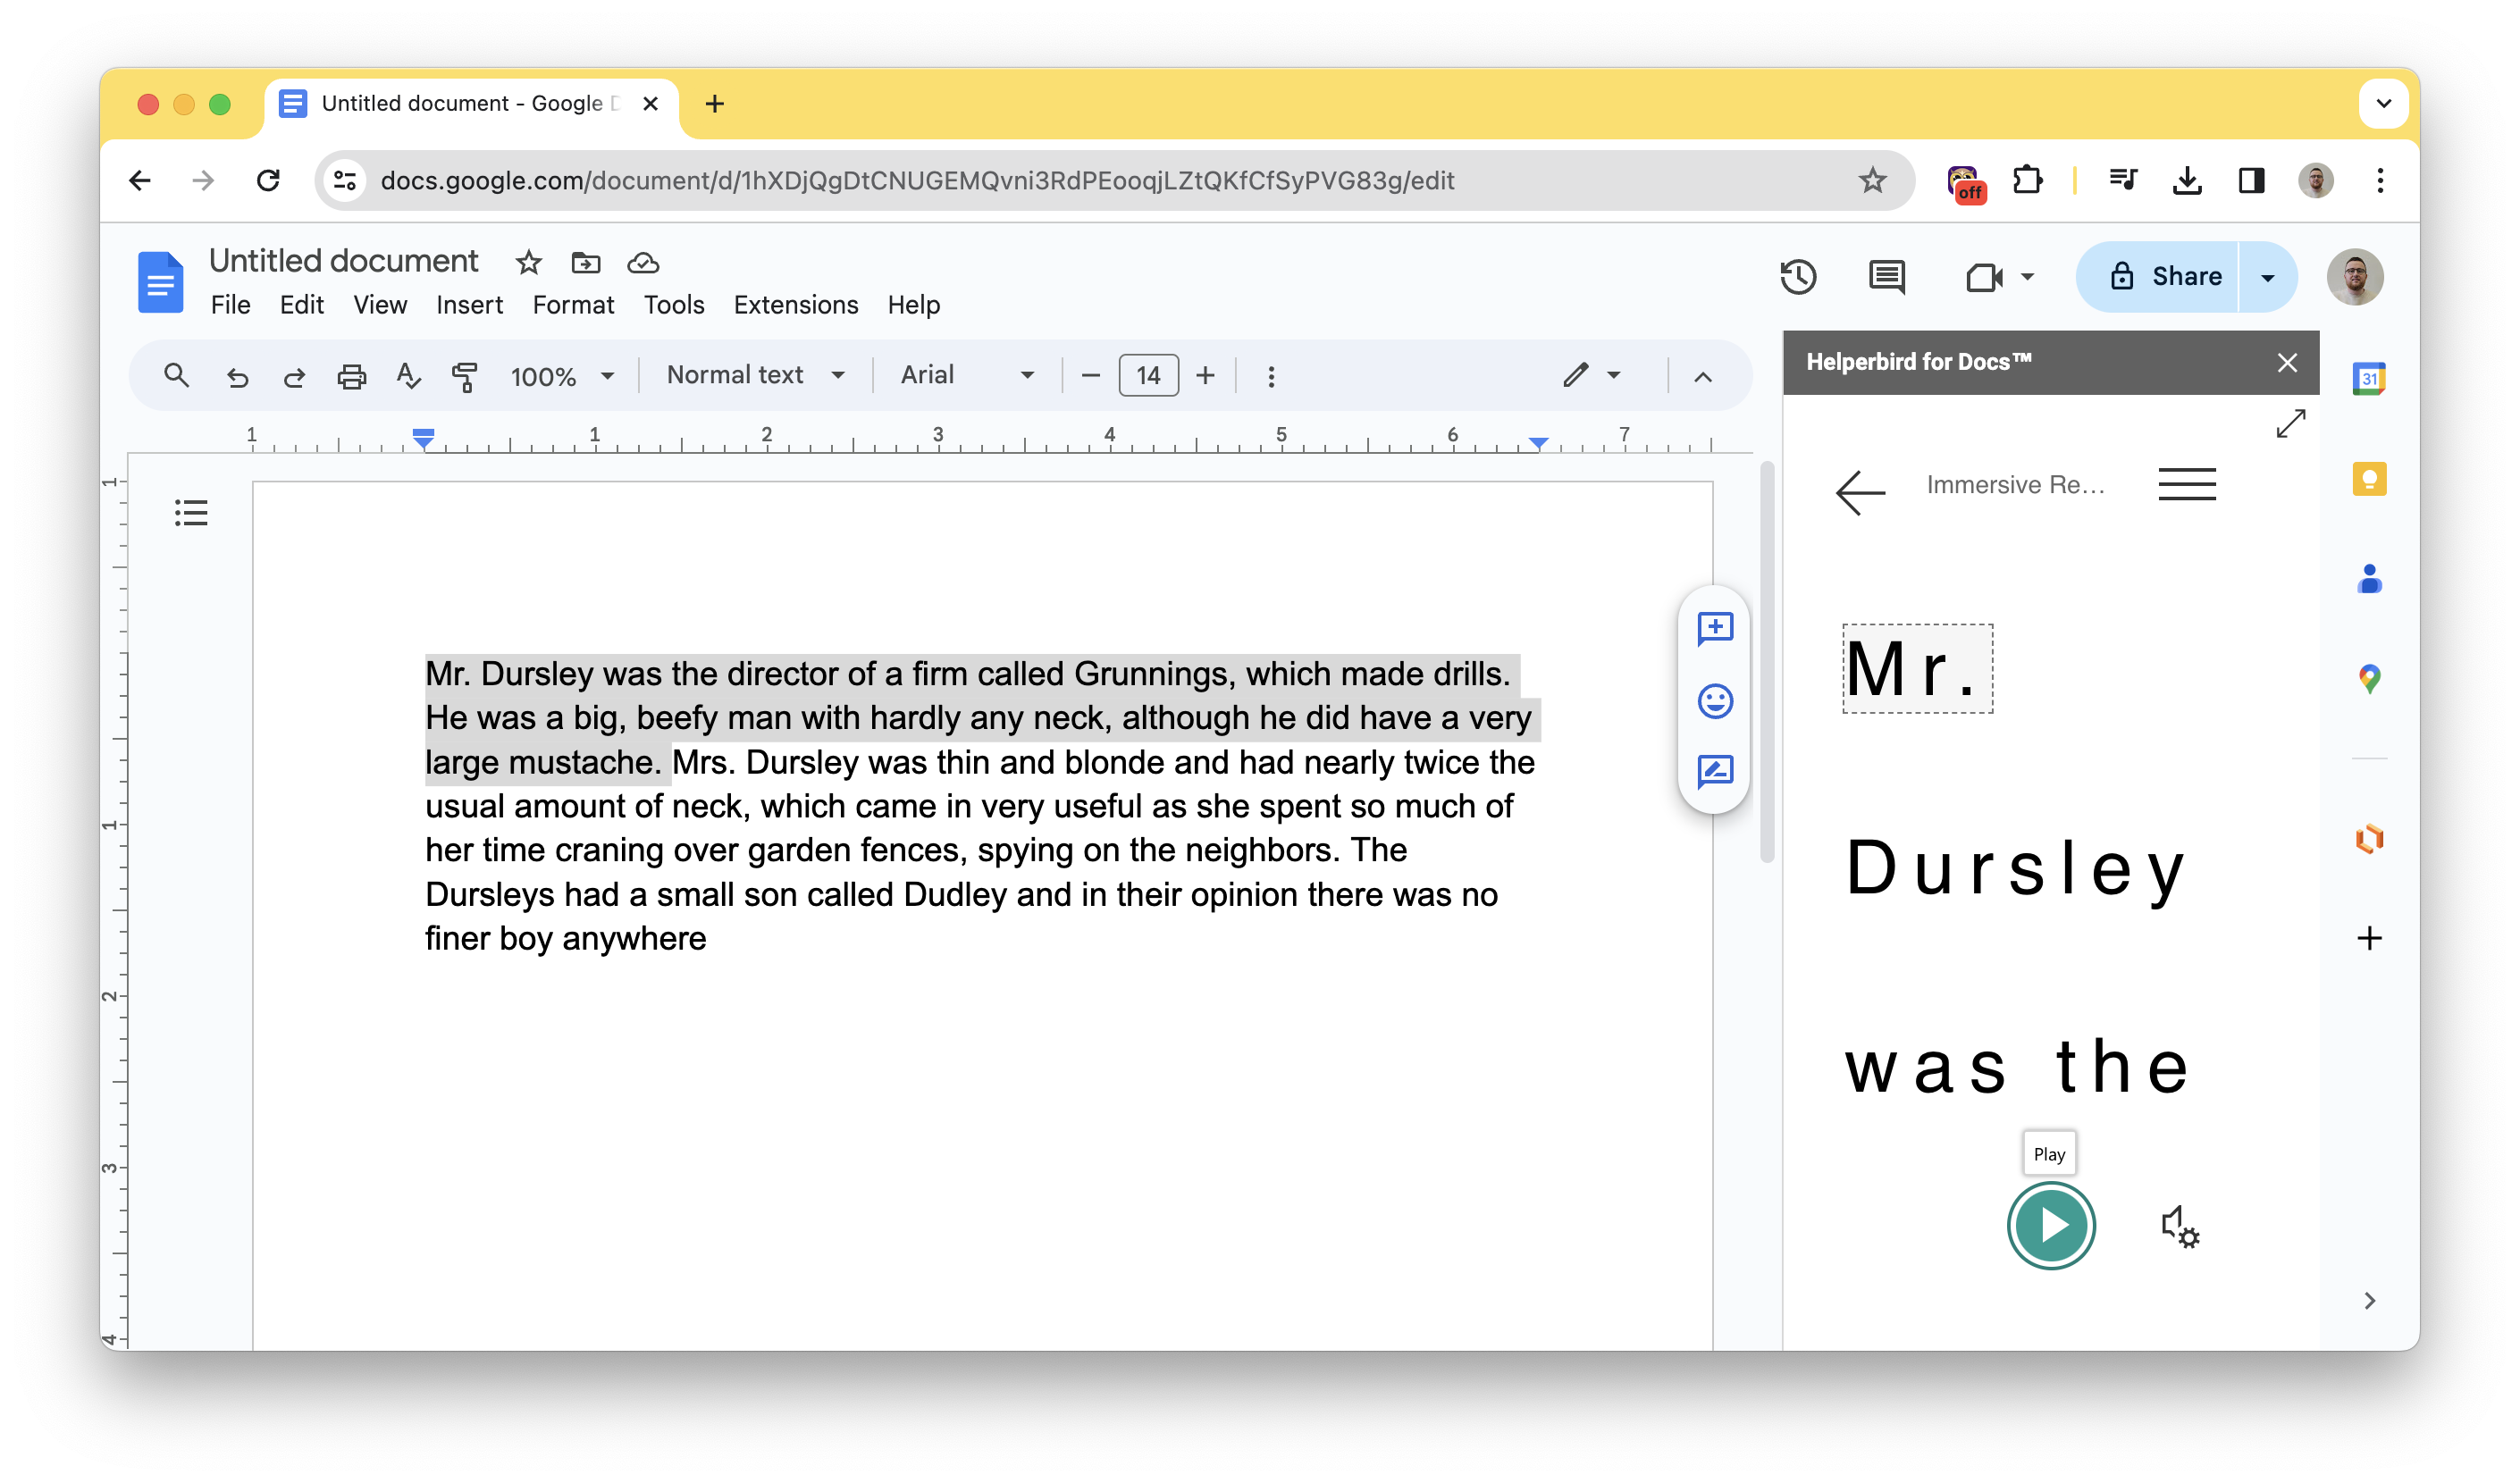
Task: Open version history
Action: click(1799, 277)
